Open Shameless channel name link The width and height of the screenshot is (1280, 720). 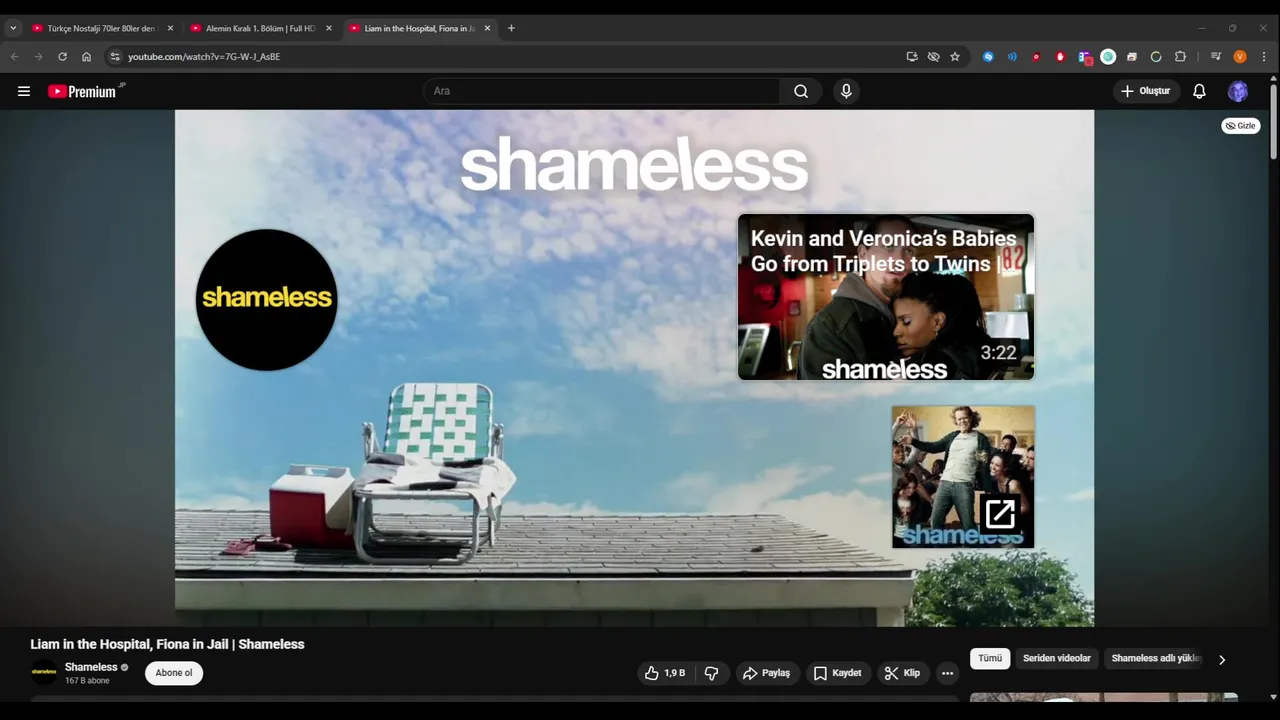[91, 667]
